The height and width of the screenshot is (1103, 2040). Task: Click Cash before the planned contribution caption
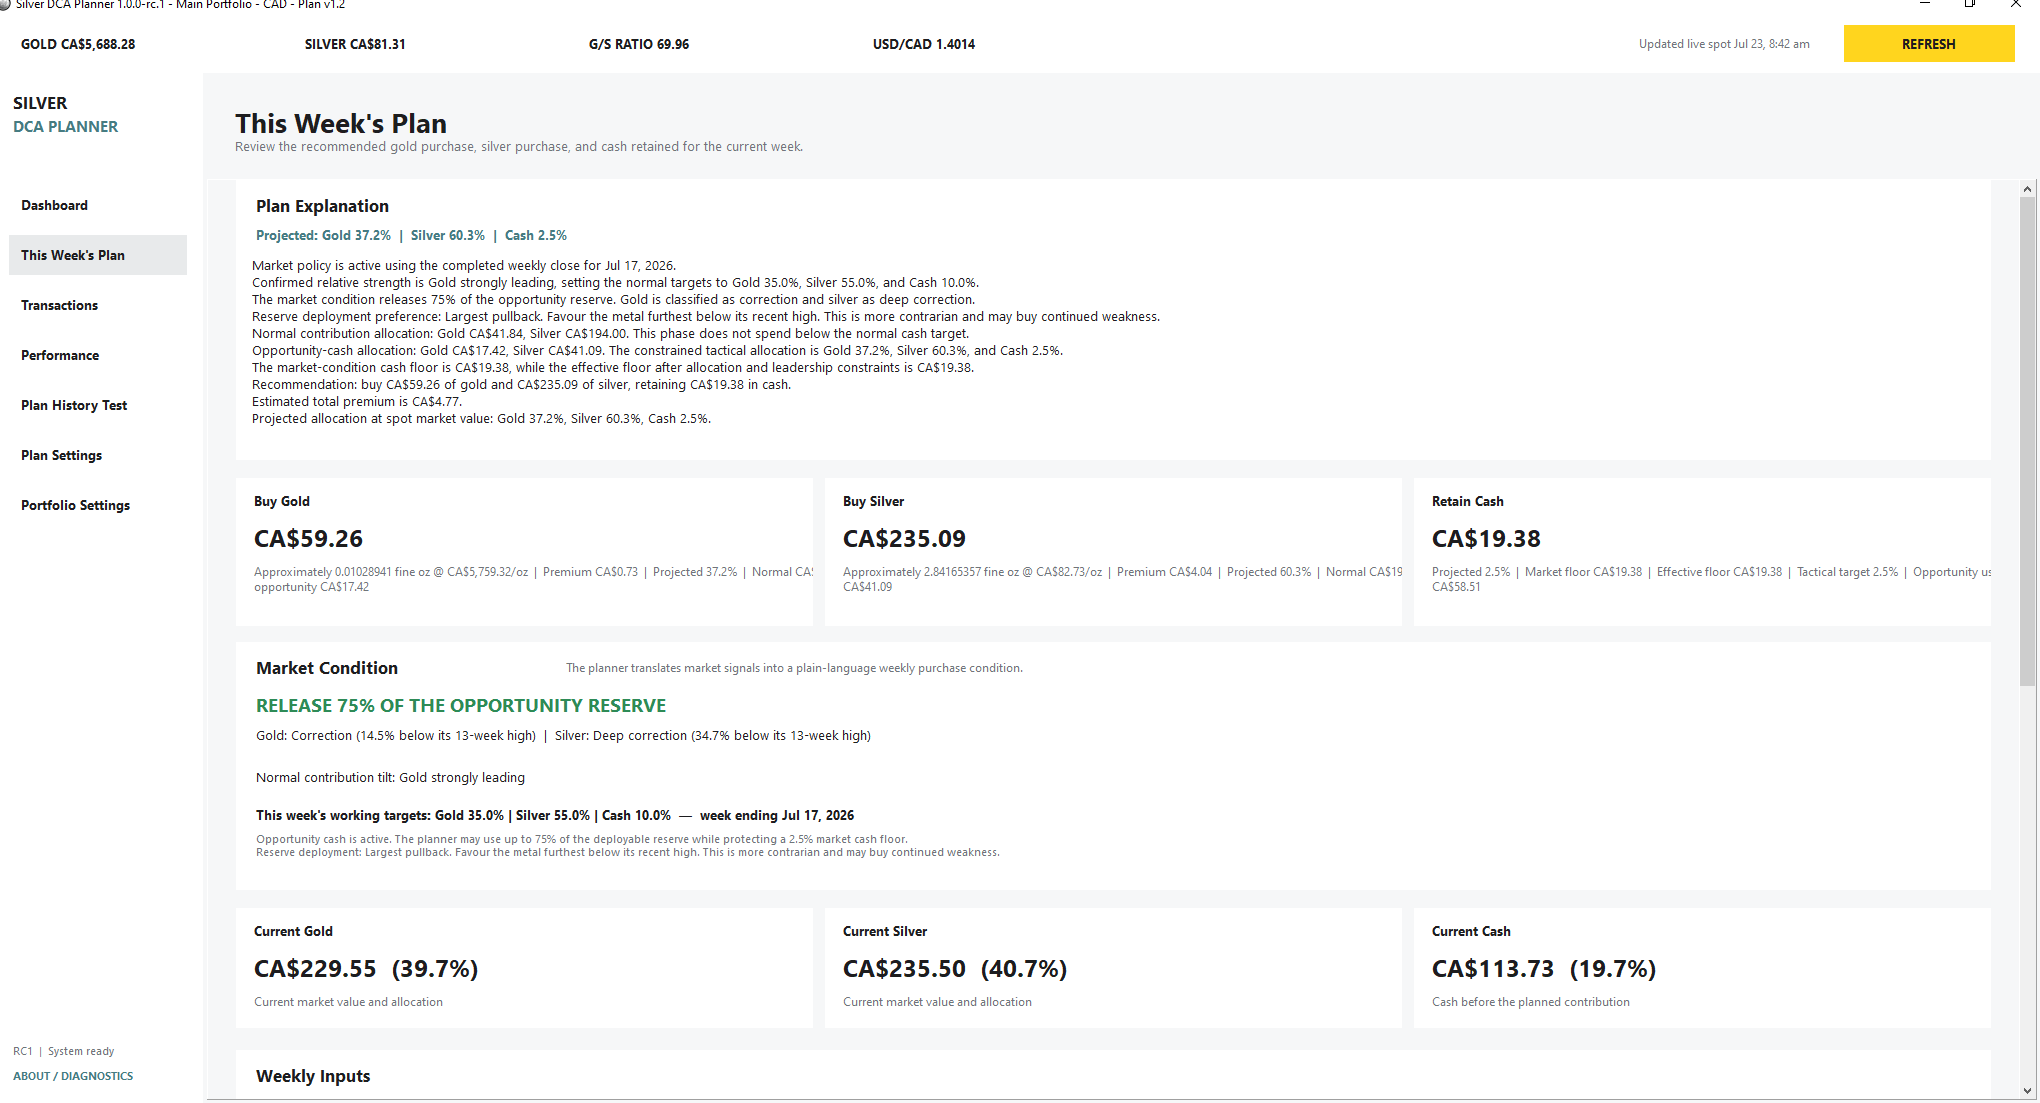click(1531, 1002)
